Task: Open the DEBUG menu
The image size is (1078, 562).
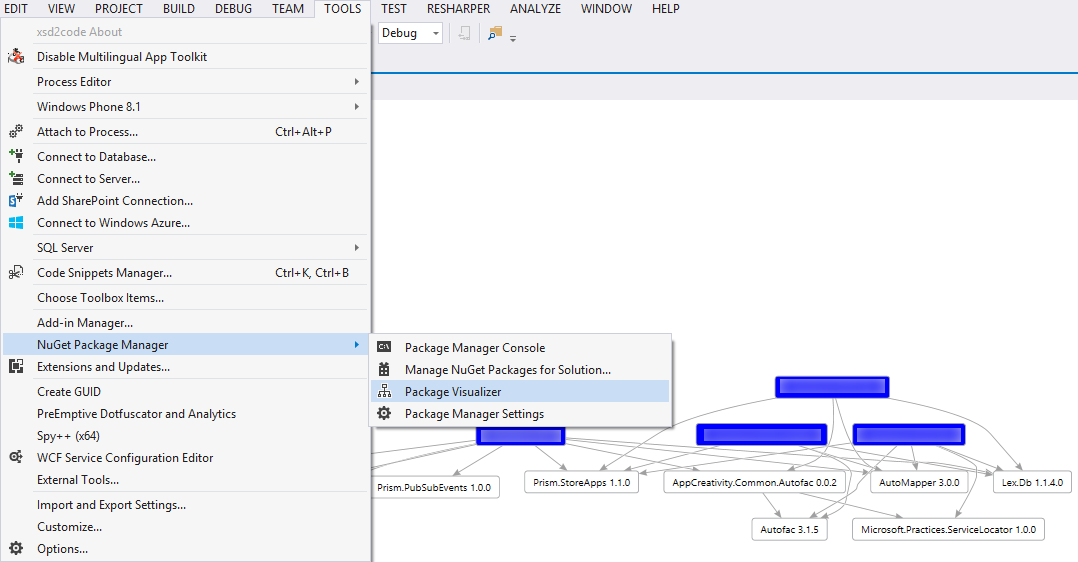Action: (233, 9)
